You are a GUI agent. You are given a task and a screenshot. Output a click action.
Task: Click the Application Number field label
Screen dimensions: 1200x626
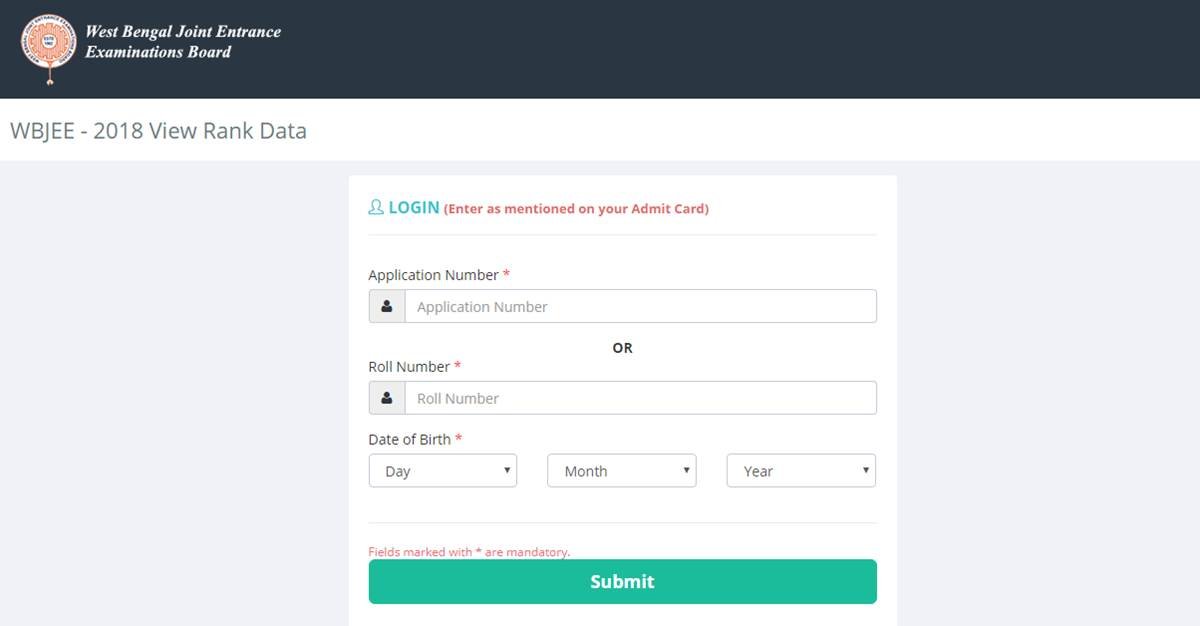(433, 275)
